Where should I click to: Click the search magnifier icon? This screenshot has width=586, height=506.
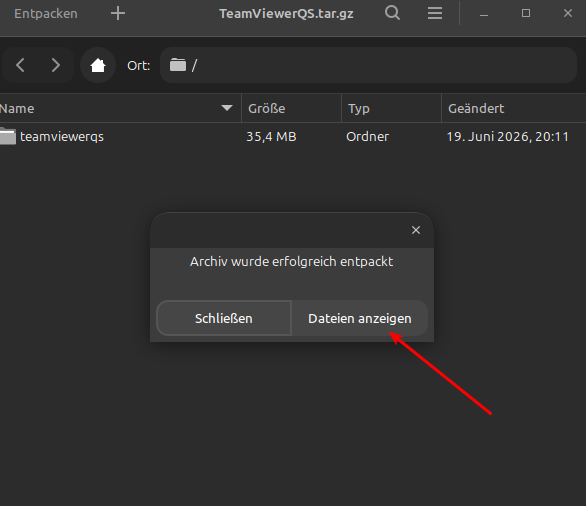coord(392,13)
